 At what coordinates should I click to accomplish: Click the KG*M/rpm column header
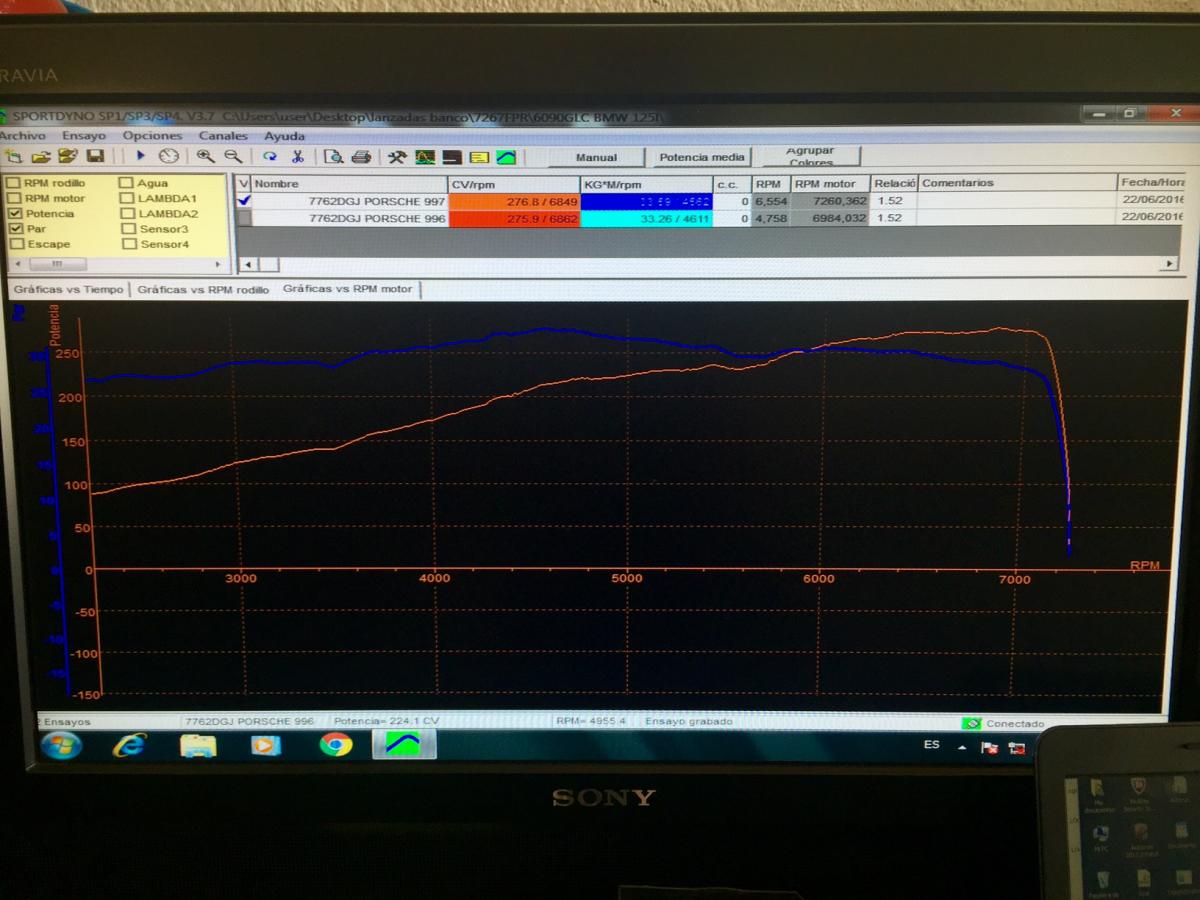[646, 183]
